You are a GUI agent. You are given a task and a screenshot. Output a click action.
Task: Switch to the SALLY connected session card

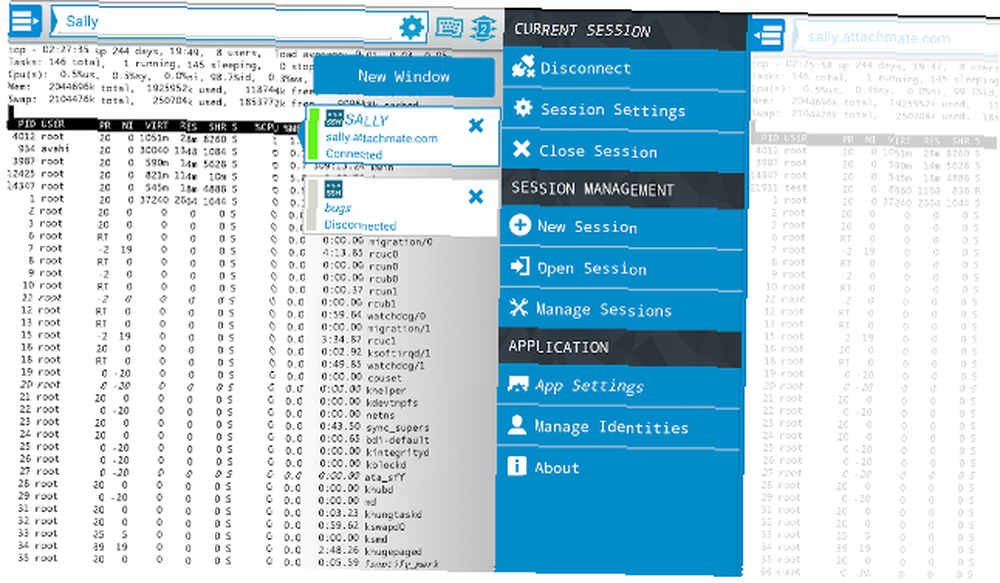click(x=402, y=136)
